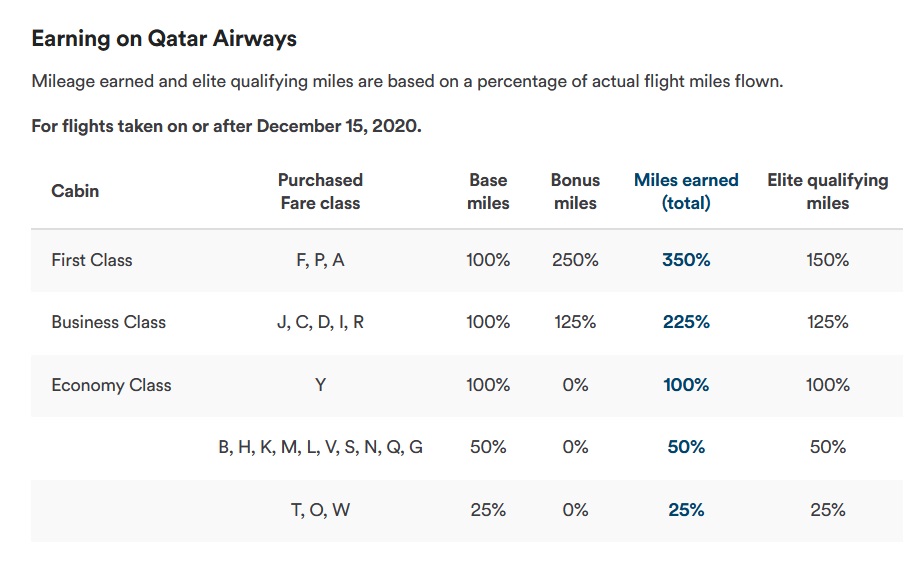922x571 pixels.
Task: Click the 225% total miles earned value
Action: click(686, 322)
